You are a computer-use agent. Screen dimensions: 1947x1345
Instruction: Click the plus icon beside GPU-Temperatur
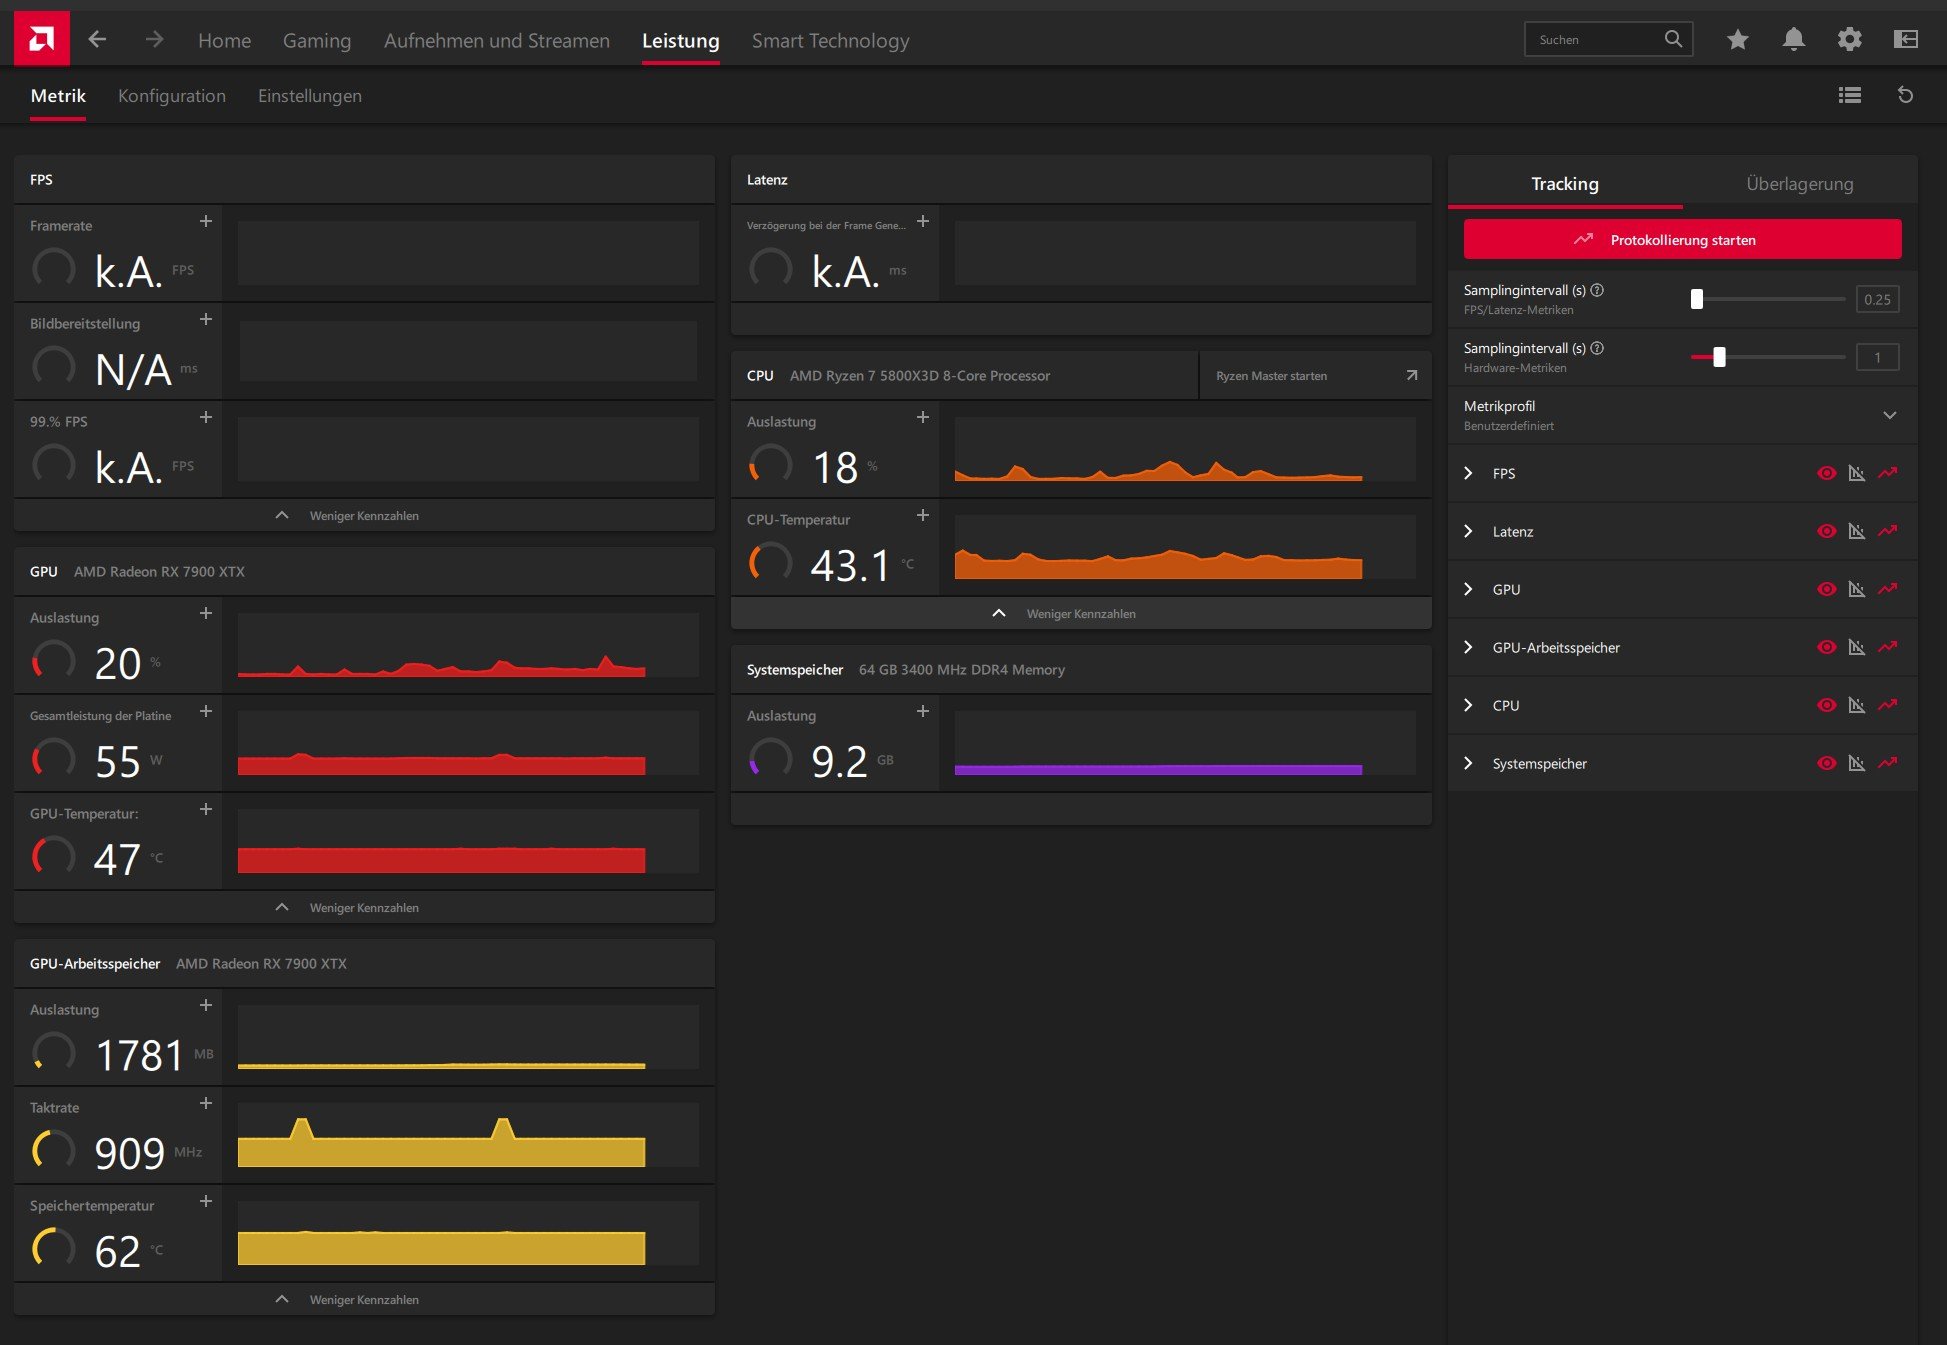click(x=206, y=809)
